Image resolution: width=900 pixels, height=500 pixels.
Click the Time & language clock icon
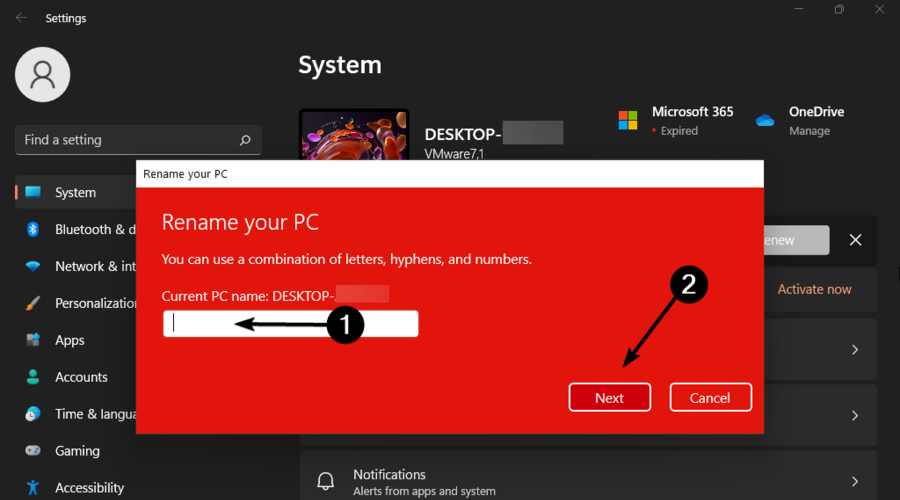pos(33,414)
